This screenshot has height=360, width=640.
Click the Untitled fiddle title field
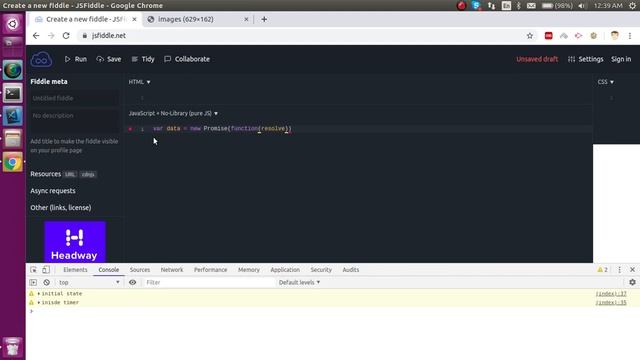tap(74, 98)
